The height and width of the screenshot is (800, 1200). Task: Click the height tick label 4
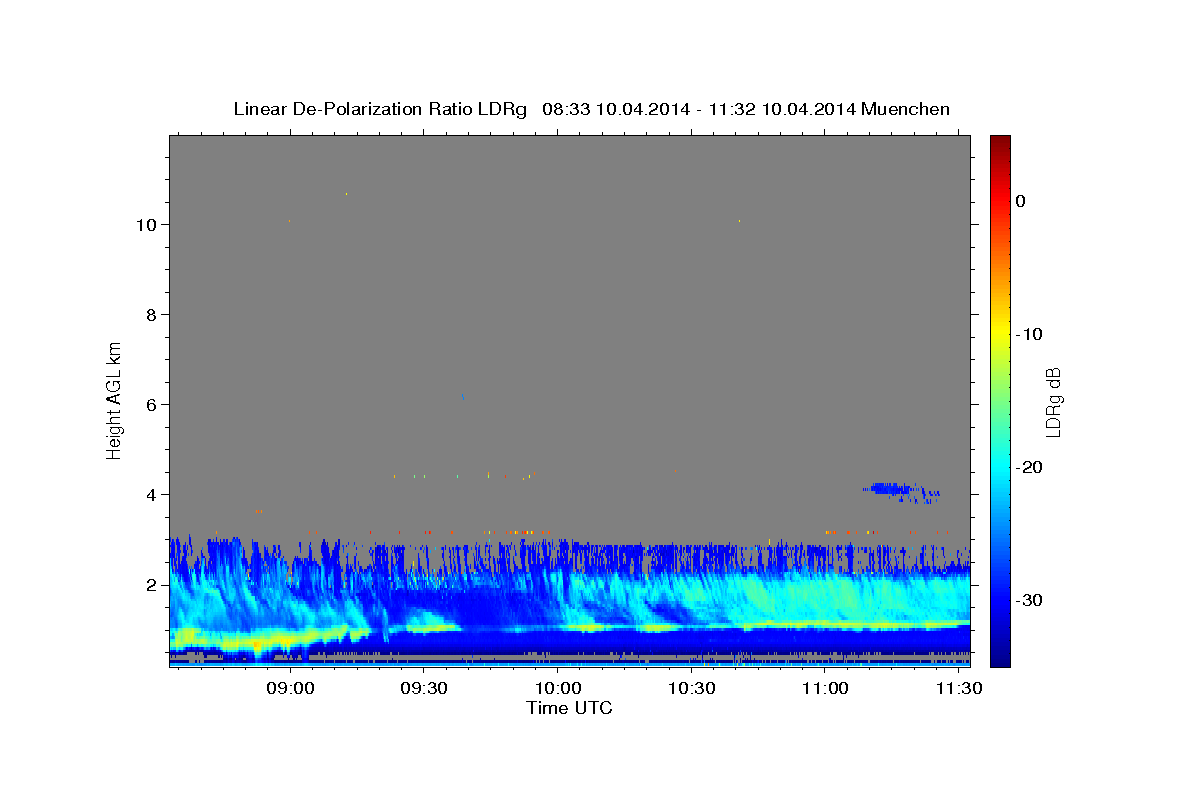click(152, 495)
